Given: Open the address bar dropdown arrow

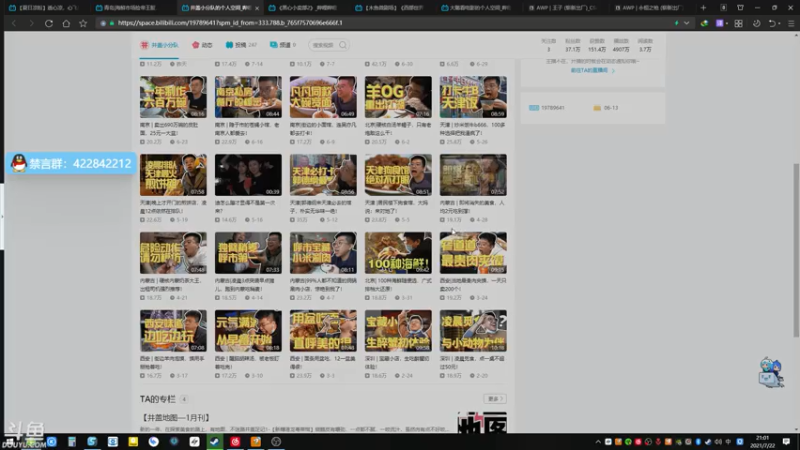Looking at the screenshot, I should 687,23.
